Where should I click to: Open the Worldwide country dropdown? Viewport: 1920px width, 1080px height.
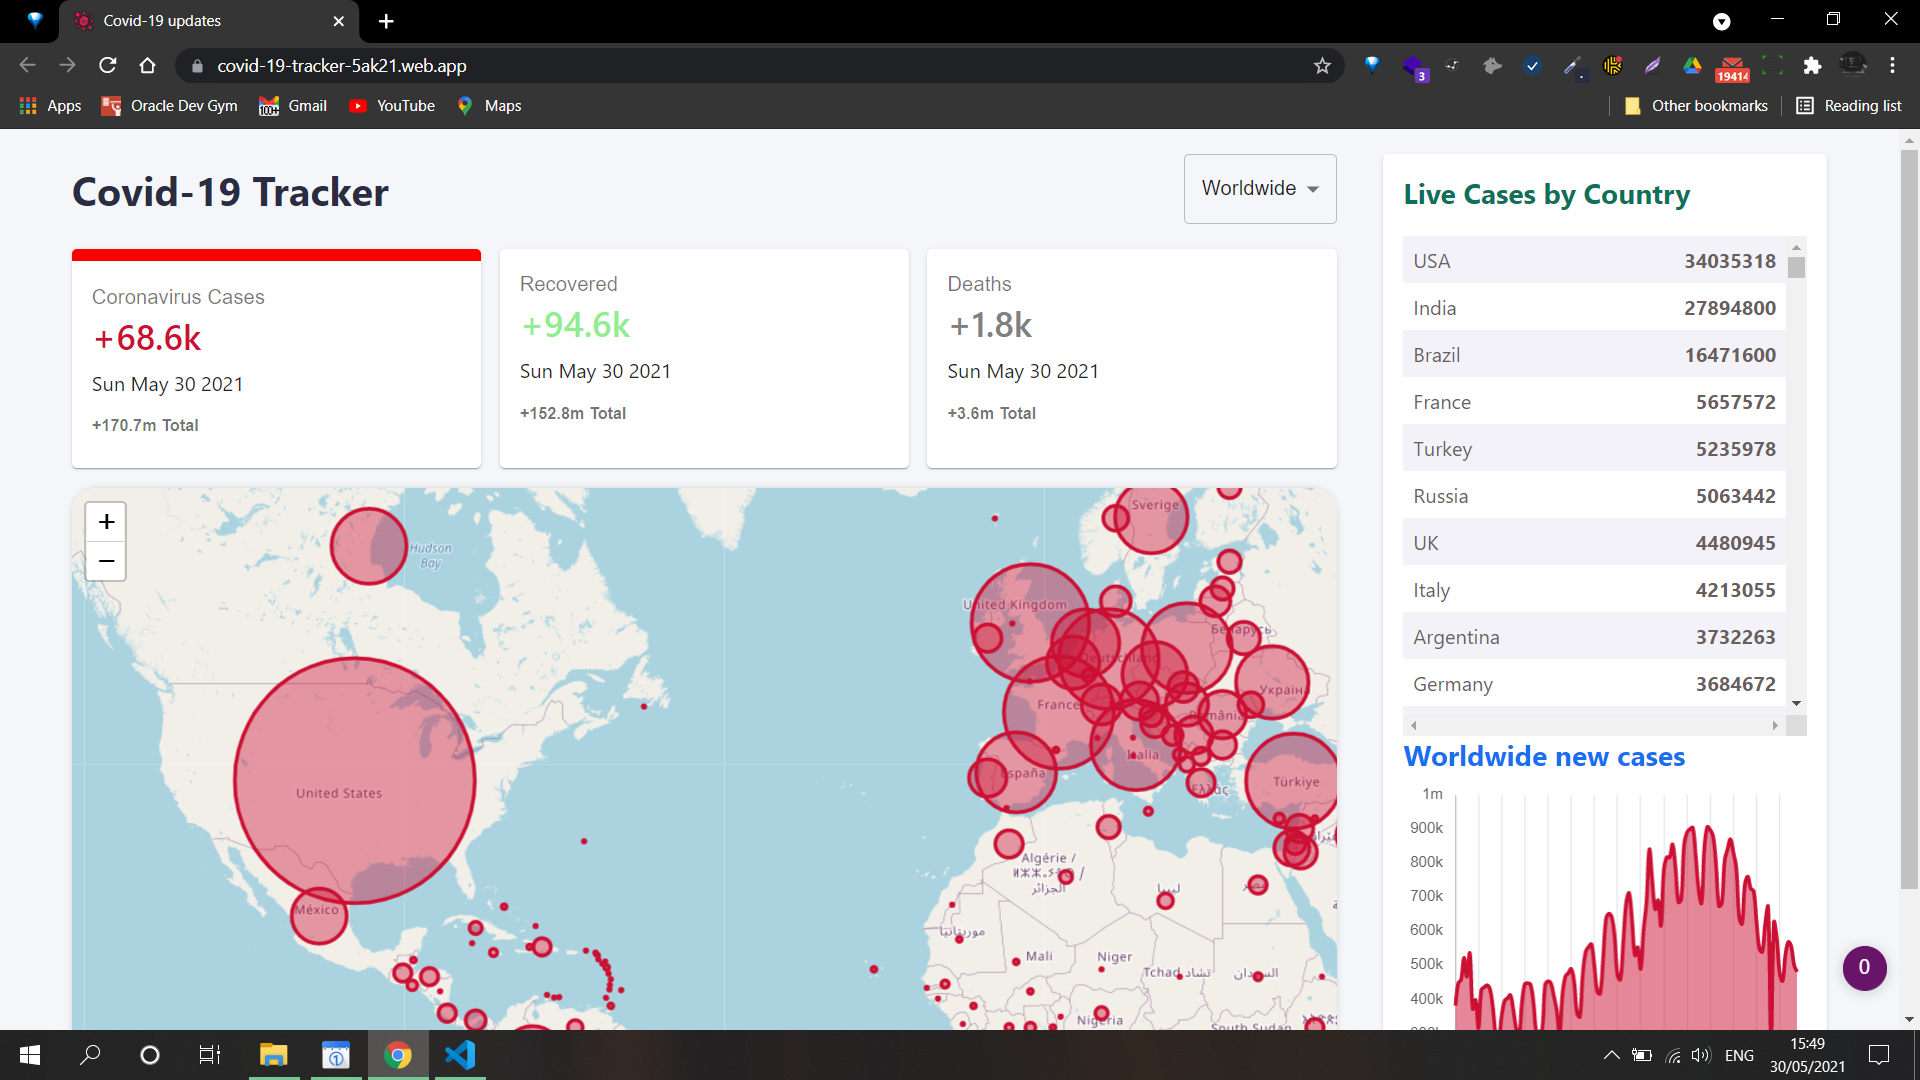pyautogui.click(x=1260, y=189)
